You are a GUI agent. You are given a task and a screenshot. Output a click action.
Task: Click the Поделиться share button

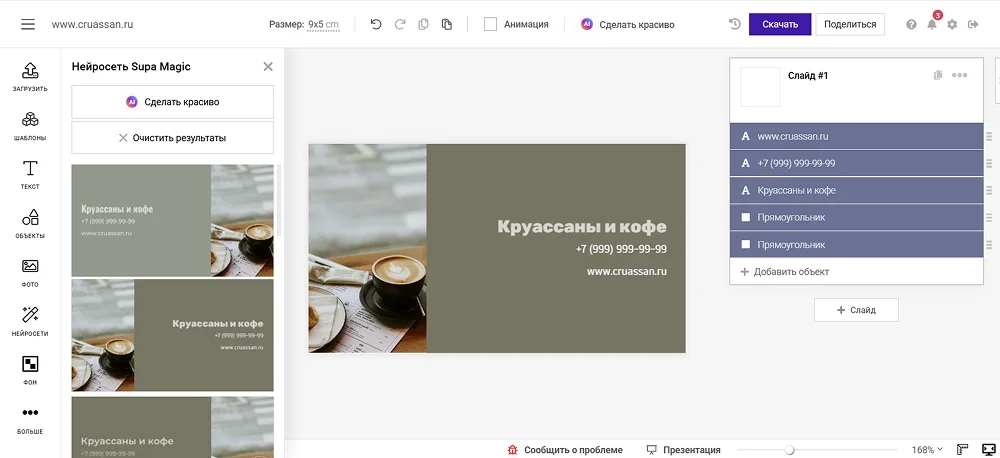850,24
